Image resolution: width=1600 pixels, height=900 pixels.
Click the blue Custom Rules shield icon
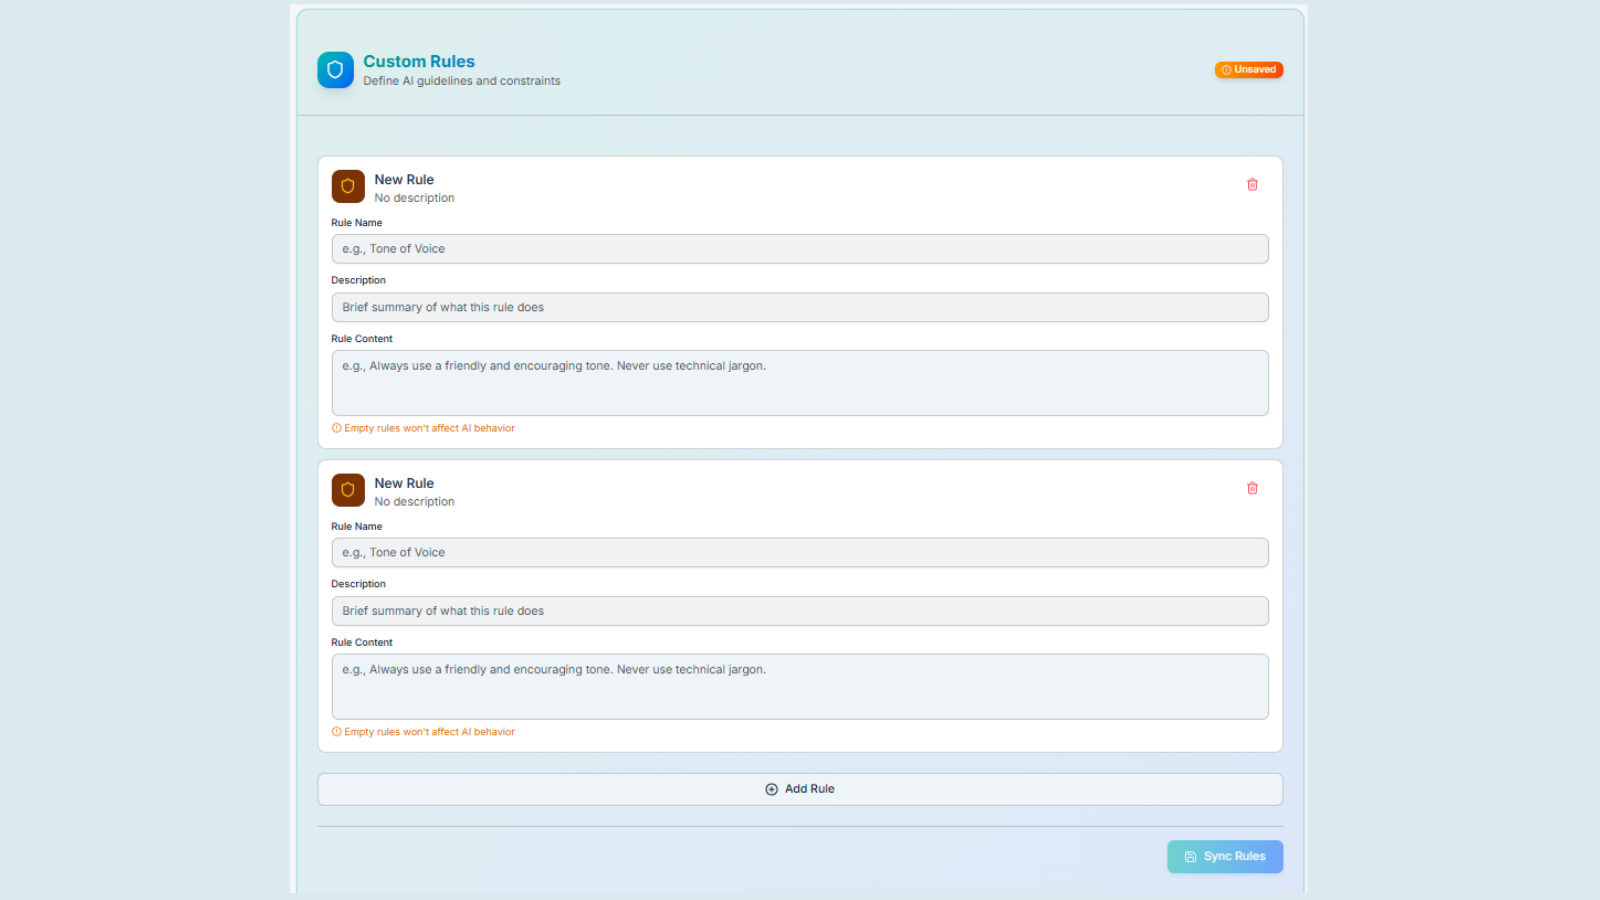pyautogui.click(x=335, y=70)
